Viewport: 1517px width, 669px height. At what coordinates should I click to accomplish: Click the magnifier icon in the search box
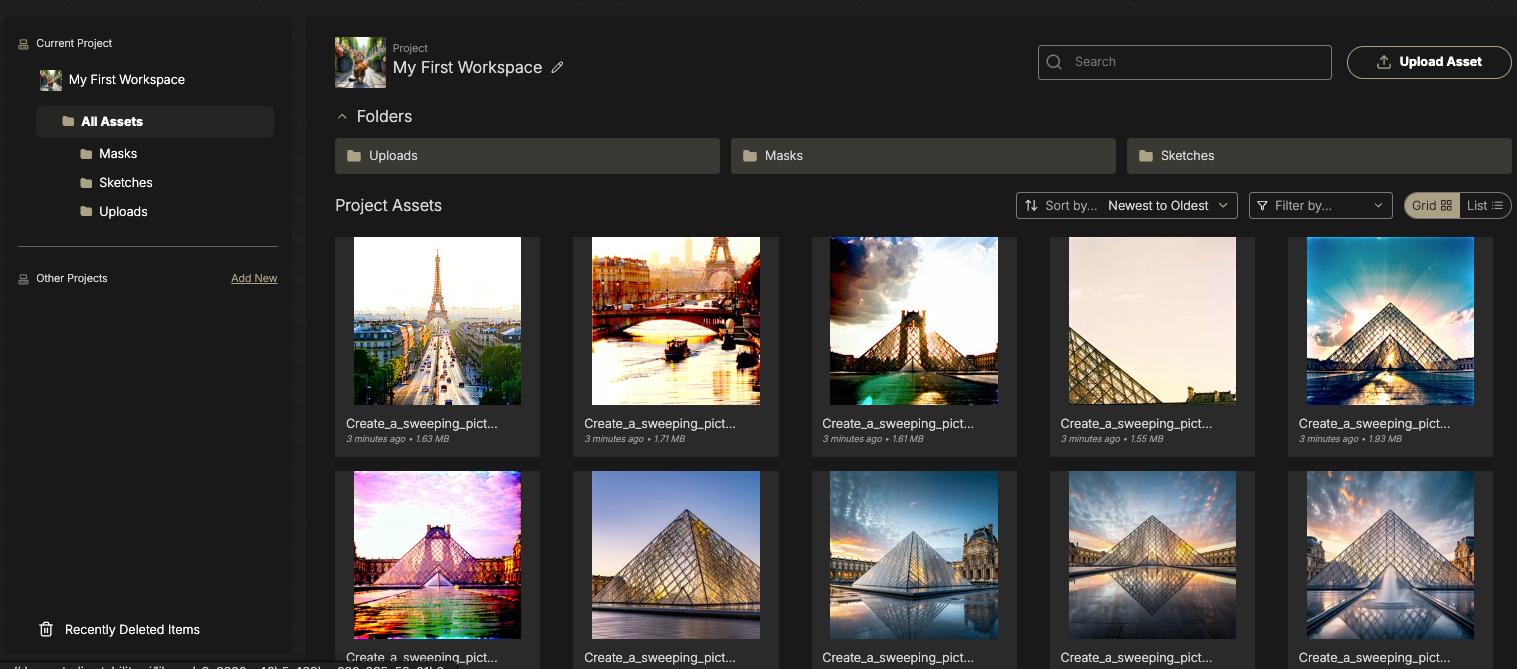pos(1054,62)
